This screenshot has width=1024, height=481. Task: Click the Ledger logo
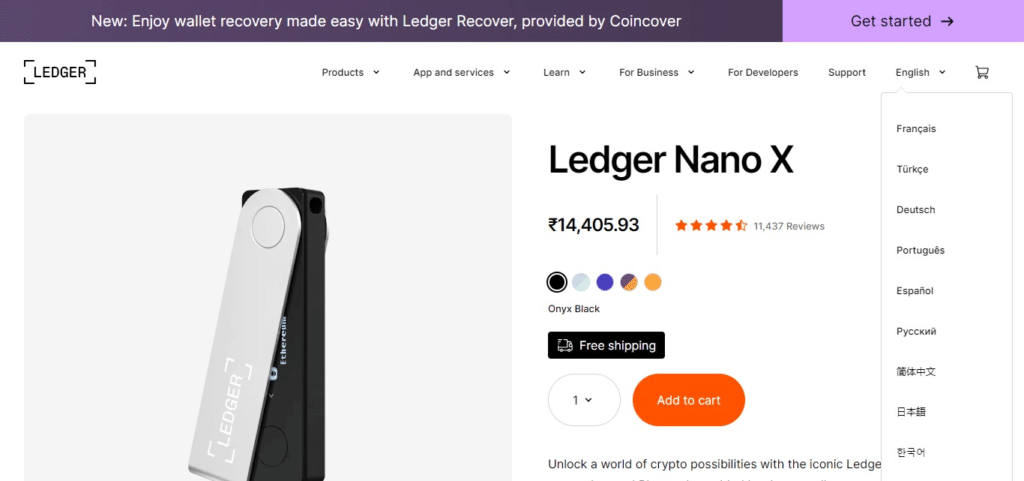(60, 72)
